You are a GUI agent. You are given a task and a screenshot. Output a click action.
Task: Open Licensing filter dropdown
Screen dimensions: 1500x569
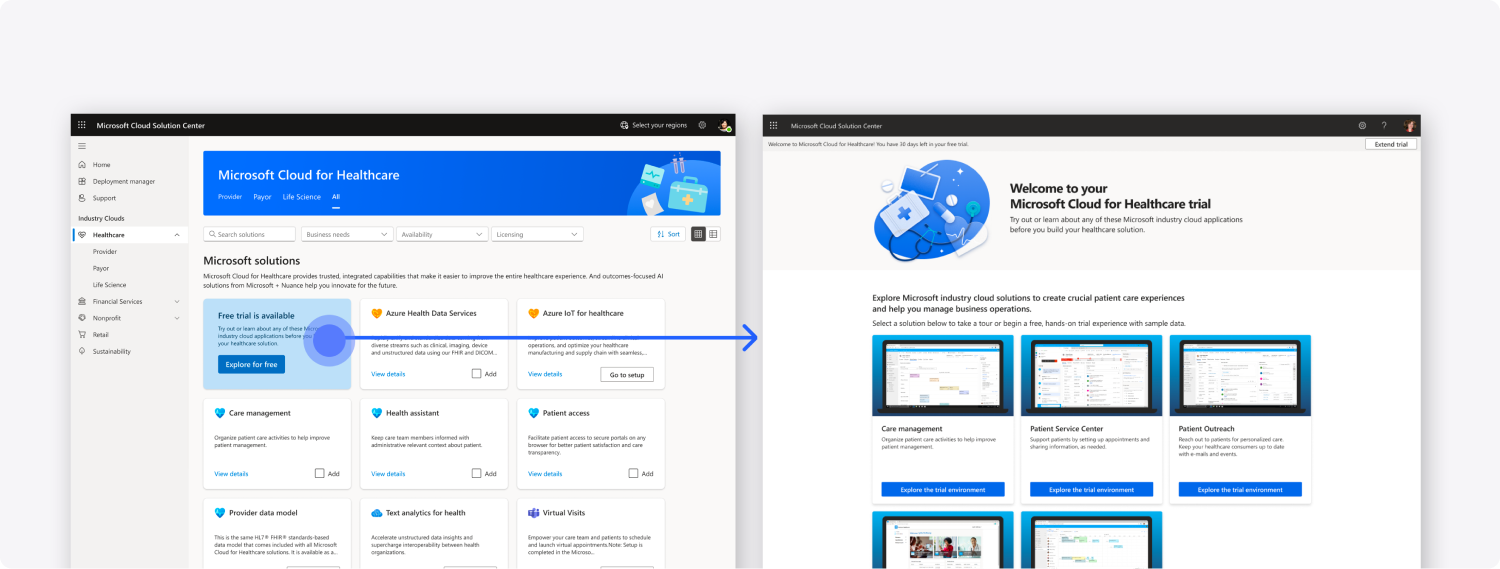(537, 234)
